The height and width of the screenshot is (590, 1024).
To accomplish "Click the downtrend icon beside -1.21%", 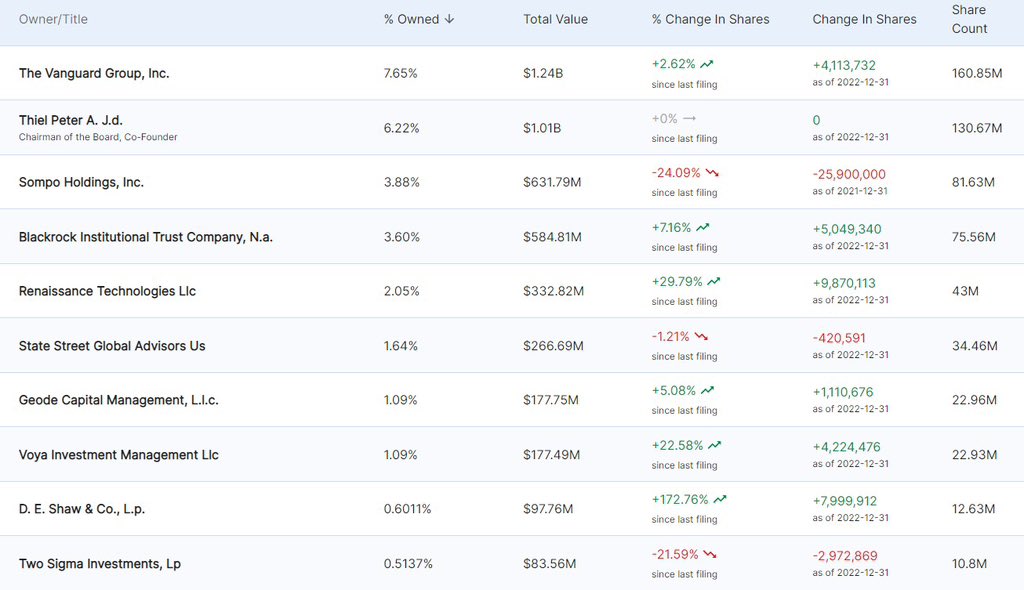I will pos(701,337).
